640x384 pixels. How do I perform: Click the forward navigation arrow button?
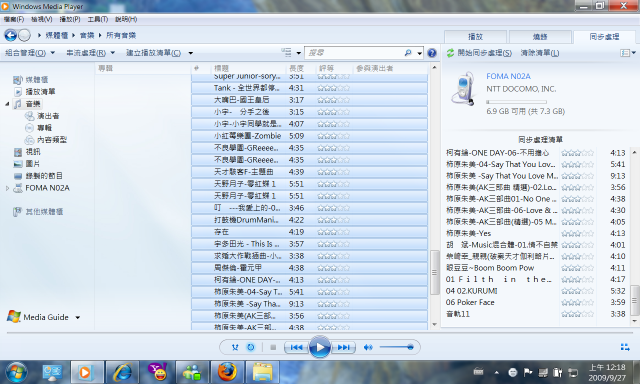24,36
